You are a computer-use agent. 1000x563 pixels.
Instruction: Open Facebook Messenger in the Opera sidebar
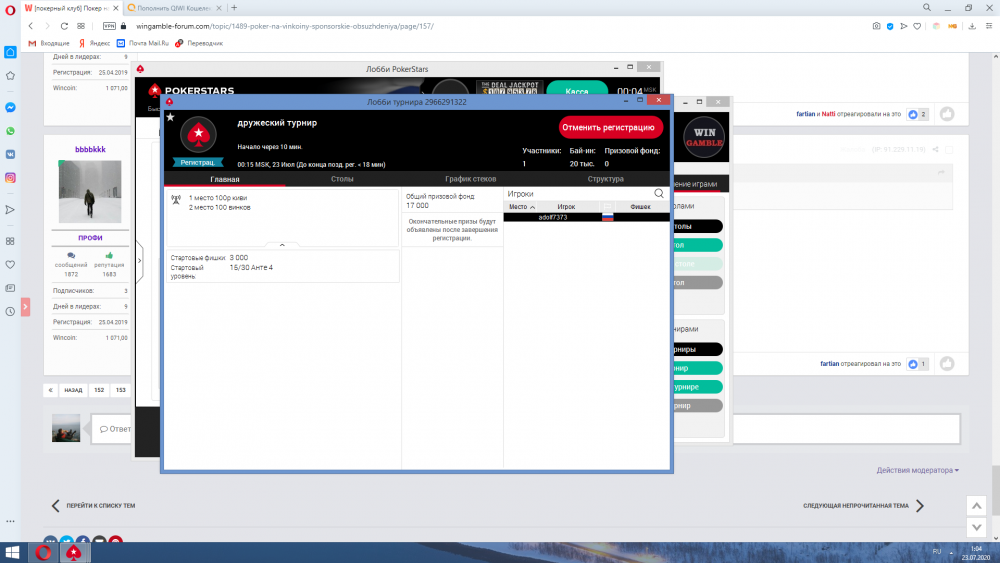pyautogui.click(x=10, y=107)
